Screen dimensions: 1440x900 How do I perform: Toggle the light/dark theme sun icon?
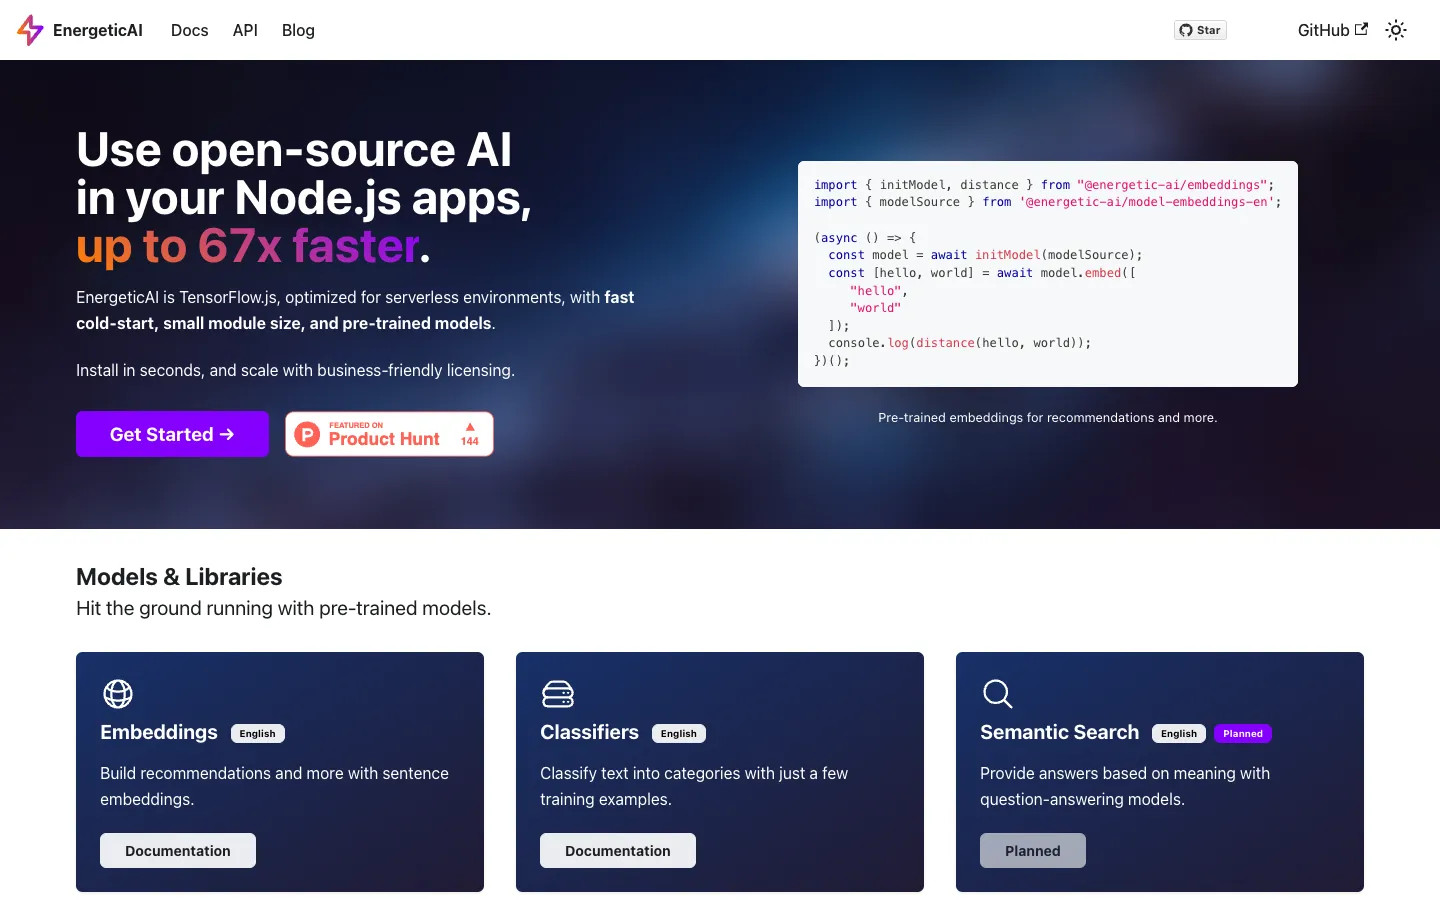1396,30
